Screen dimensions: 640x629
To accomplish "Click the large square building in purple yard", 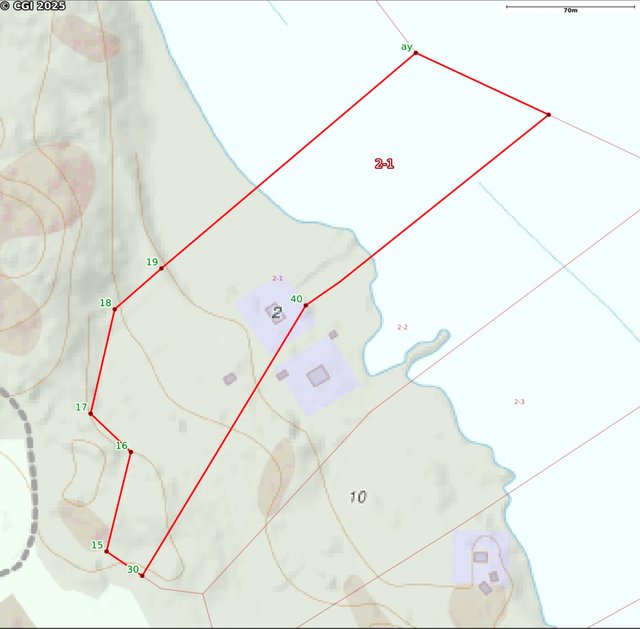I will click(318, 376).
